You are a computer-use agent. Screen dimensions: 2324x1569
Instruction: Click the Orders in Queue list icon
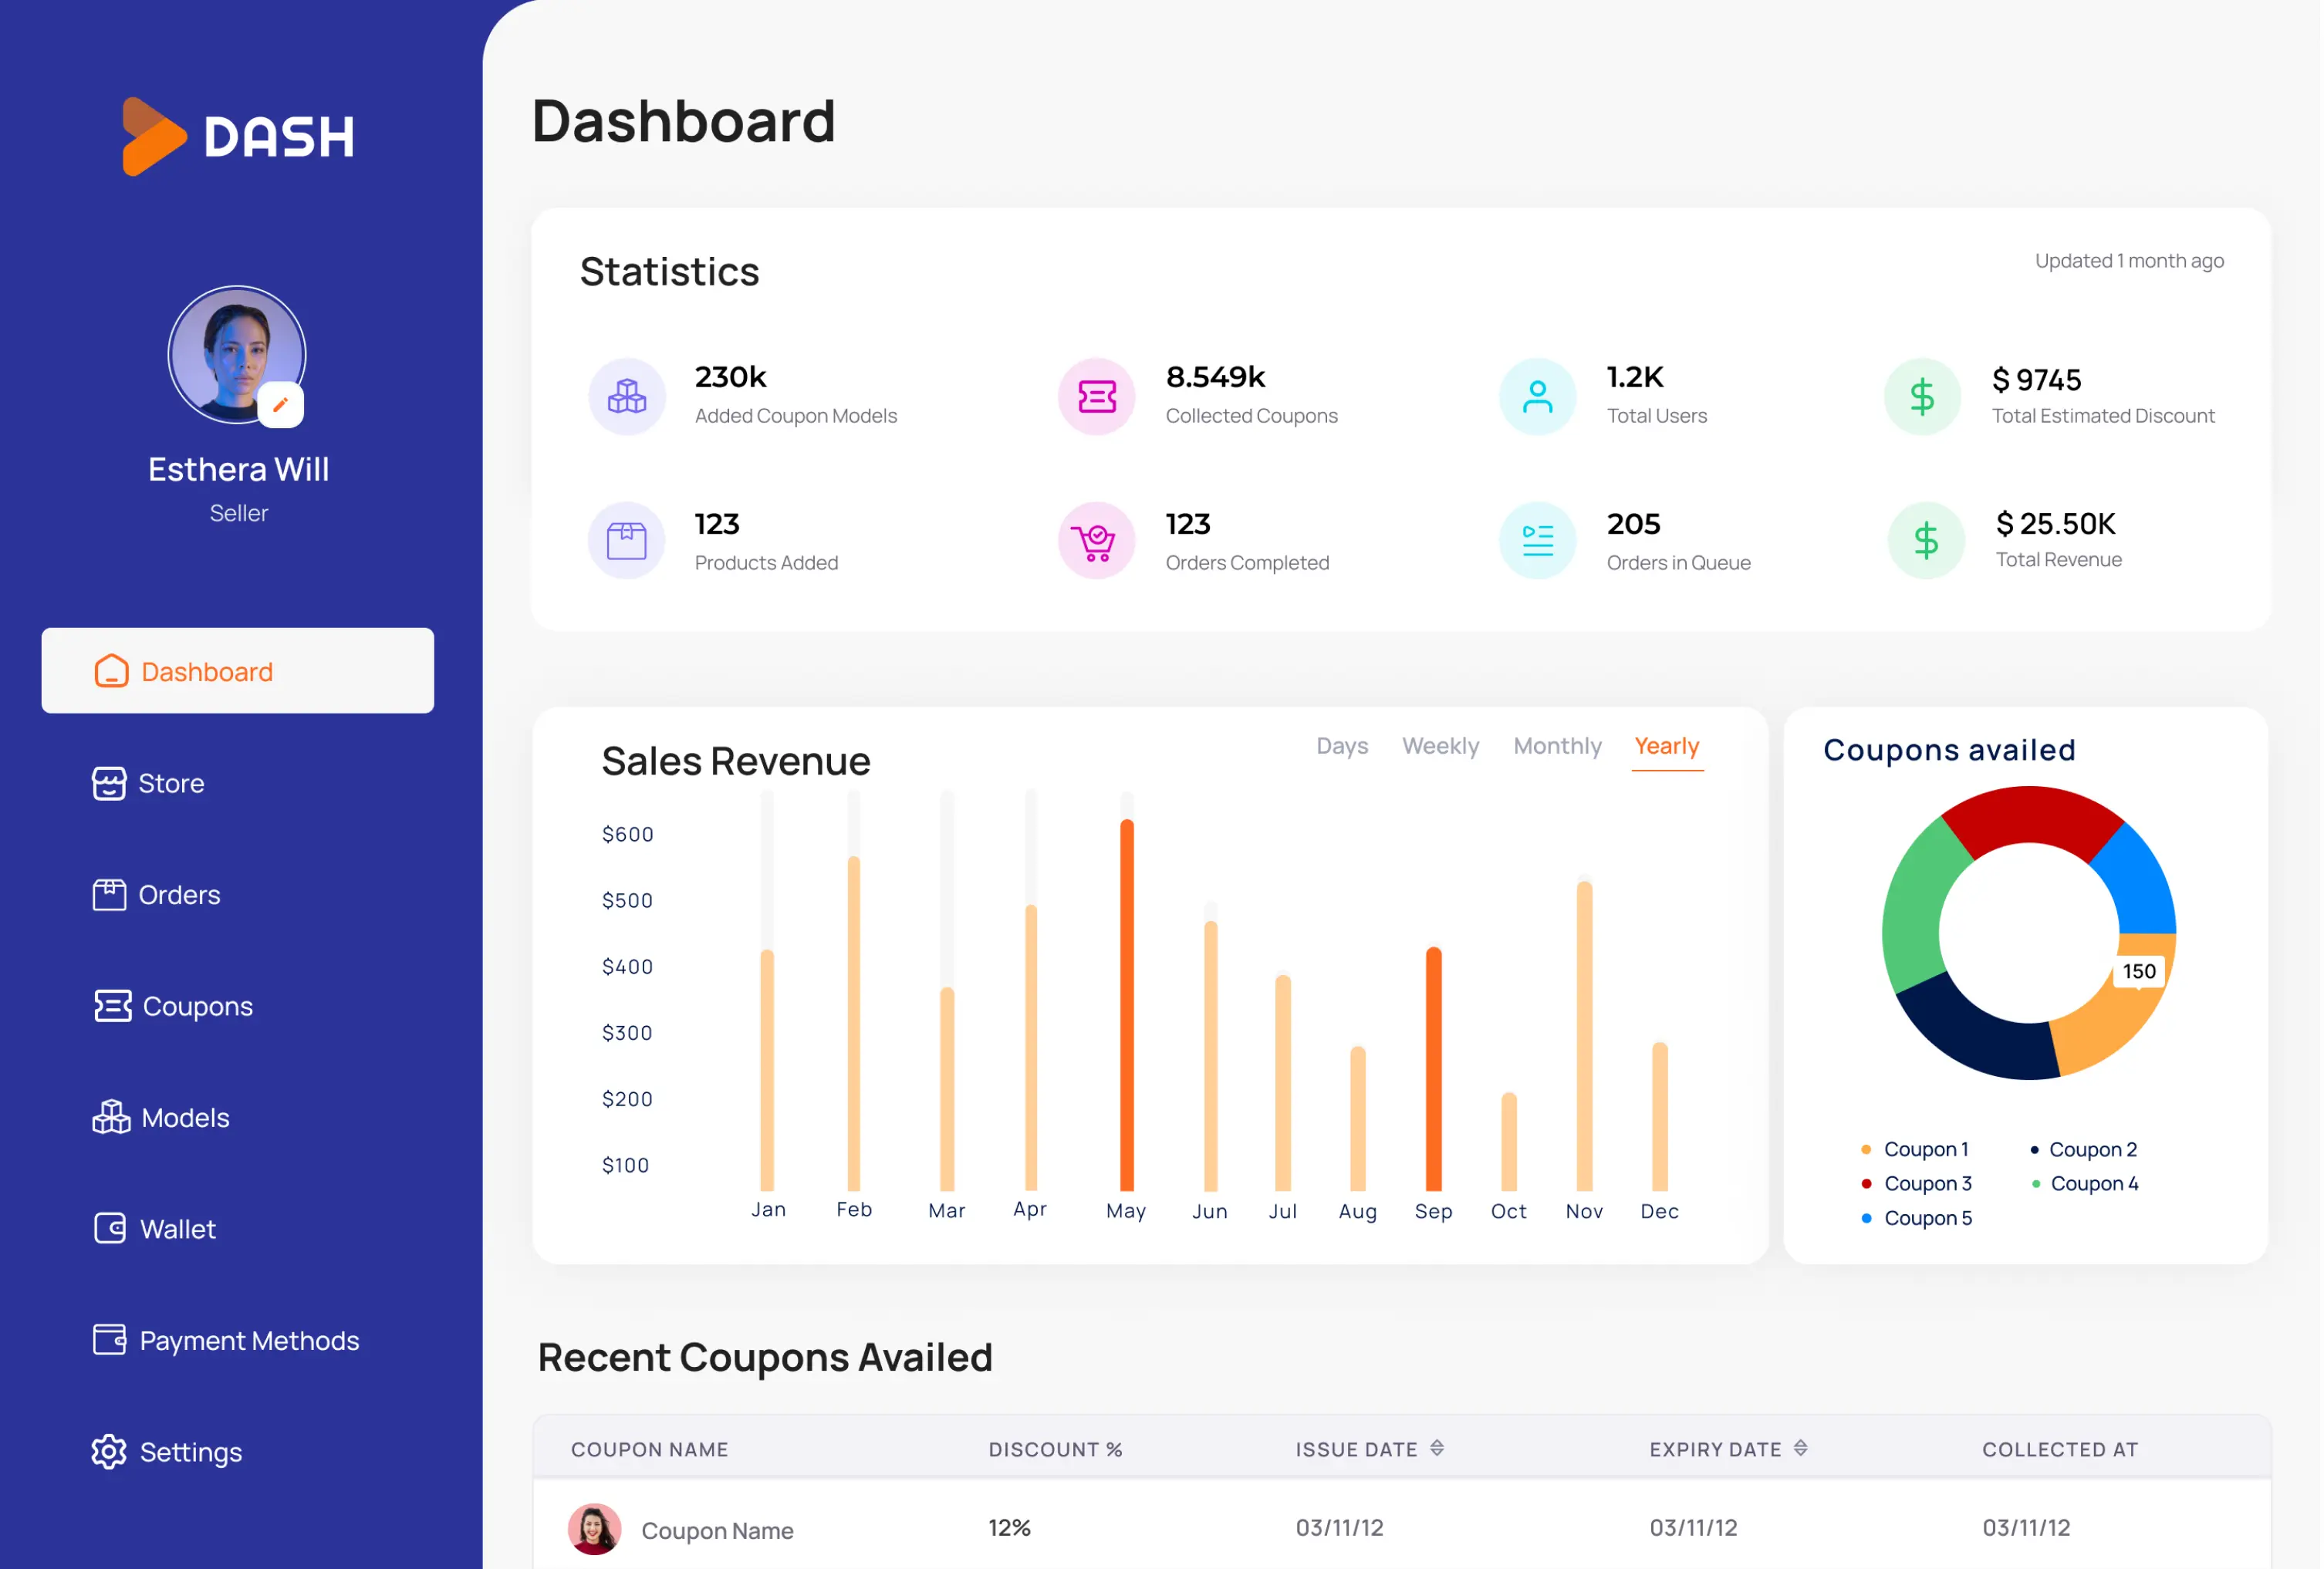(1537, 541)
